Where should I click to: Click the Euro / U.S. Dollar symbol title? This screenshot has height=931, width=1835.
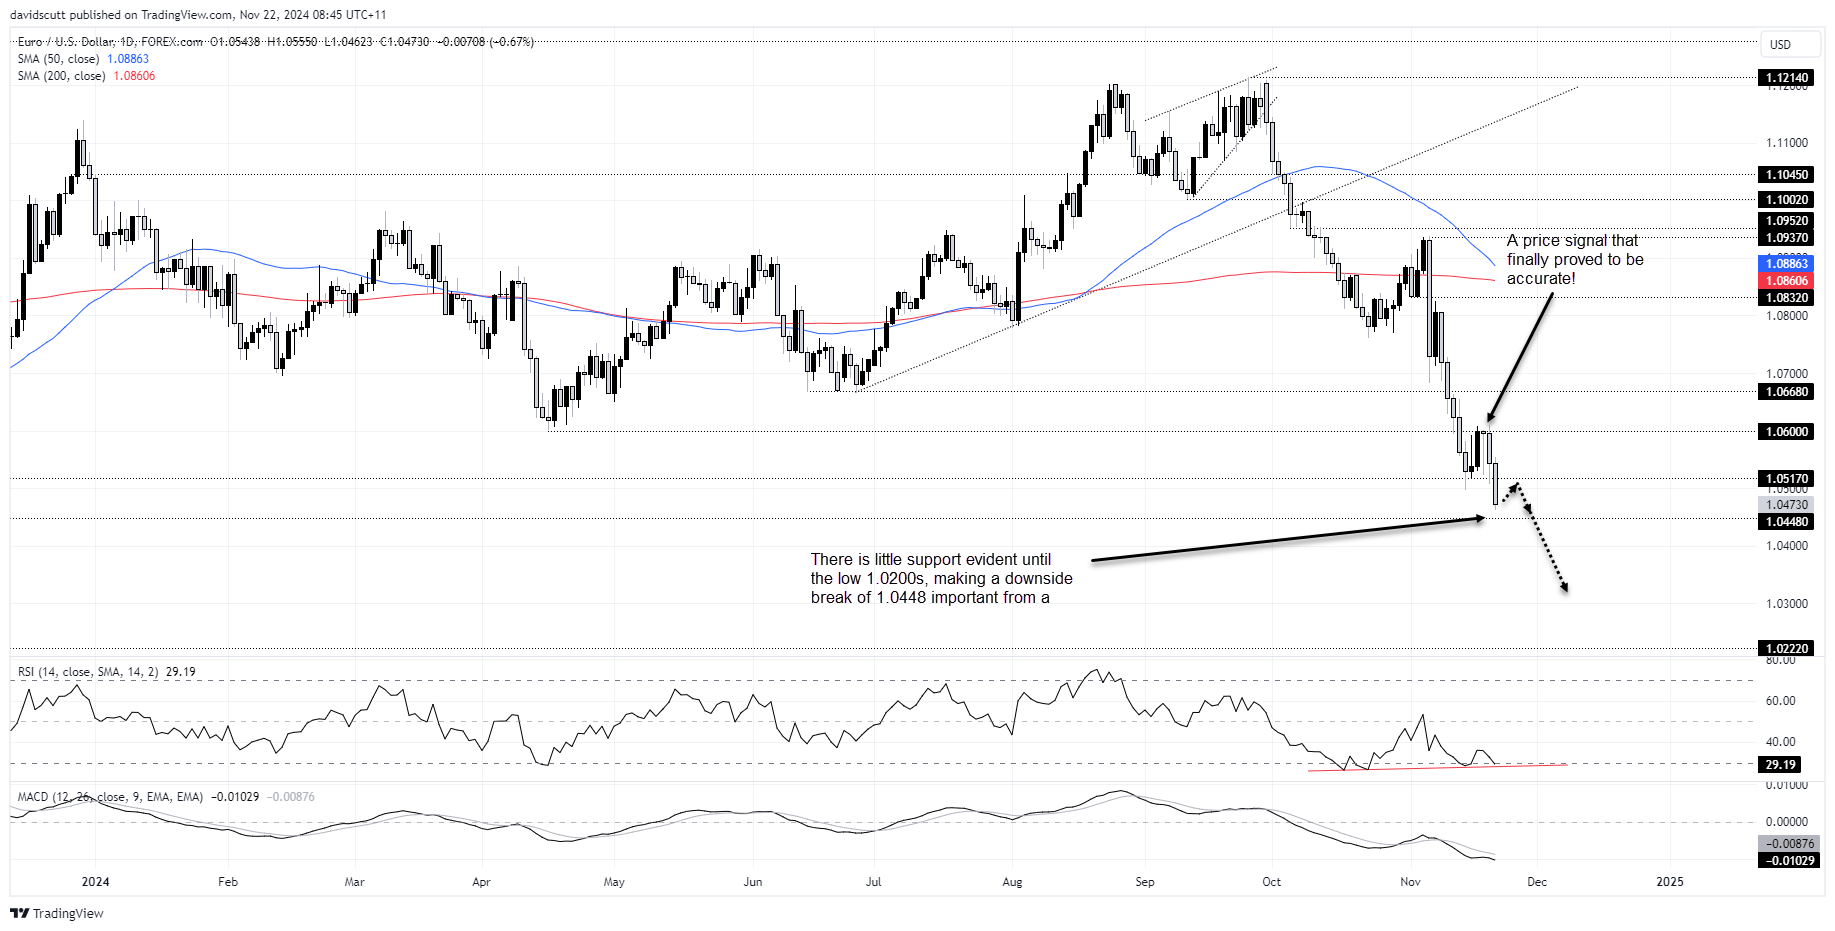click(66, 42)
